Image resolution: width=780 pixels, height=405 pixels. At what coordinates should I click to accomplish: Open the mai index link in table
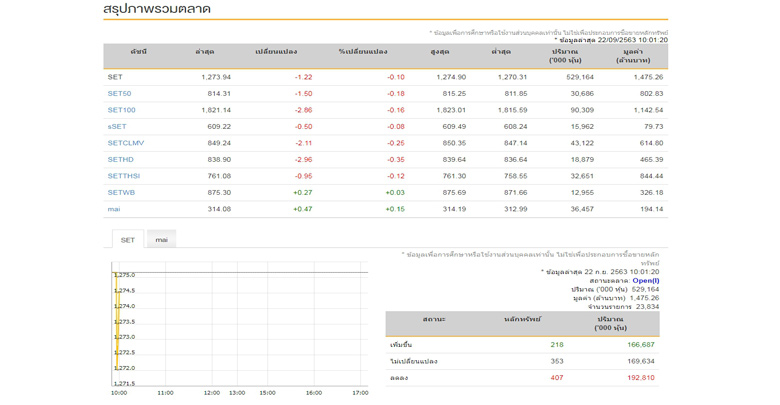point(114,209)
